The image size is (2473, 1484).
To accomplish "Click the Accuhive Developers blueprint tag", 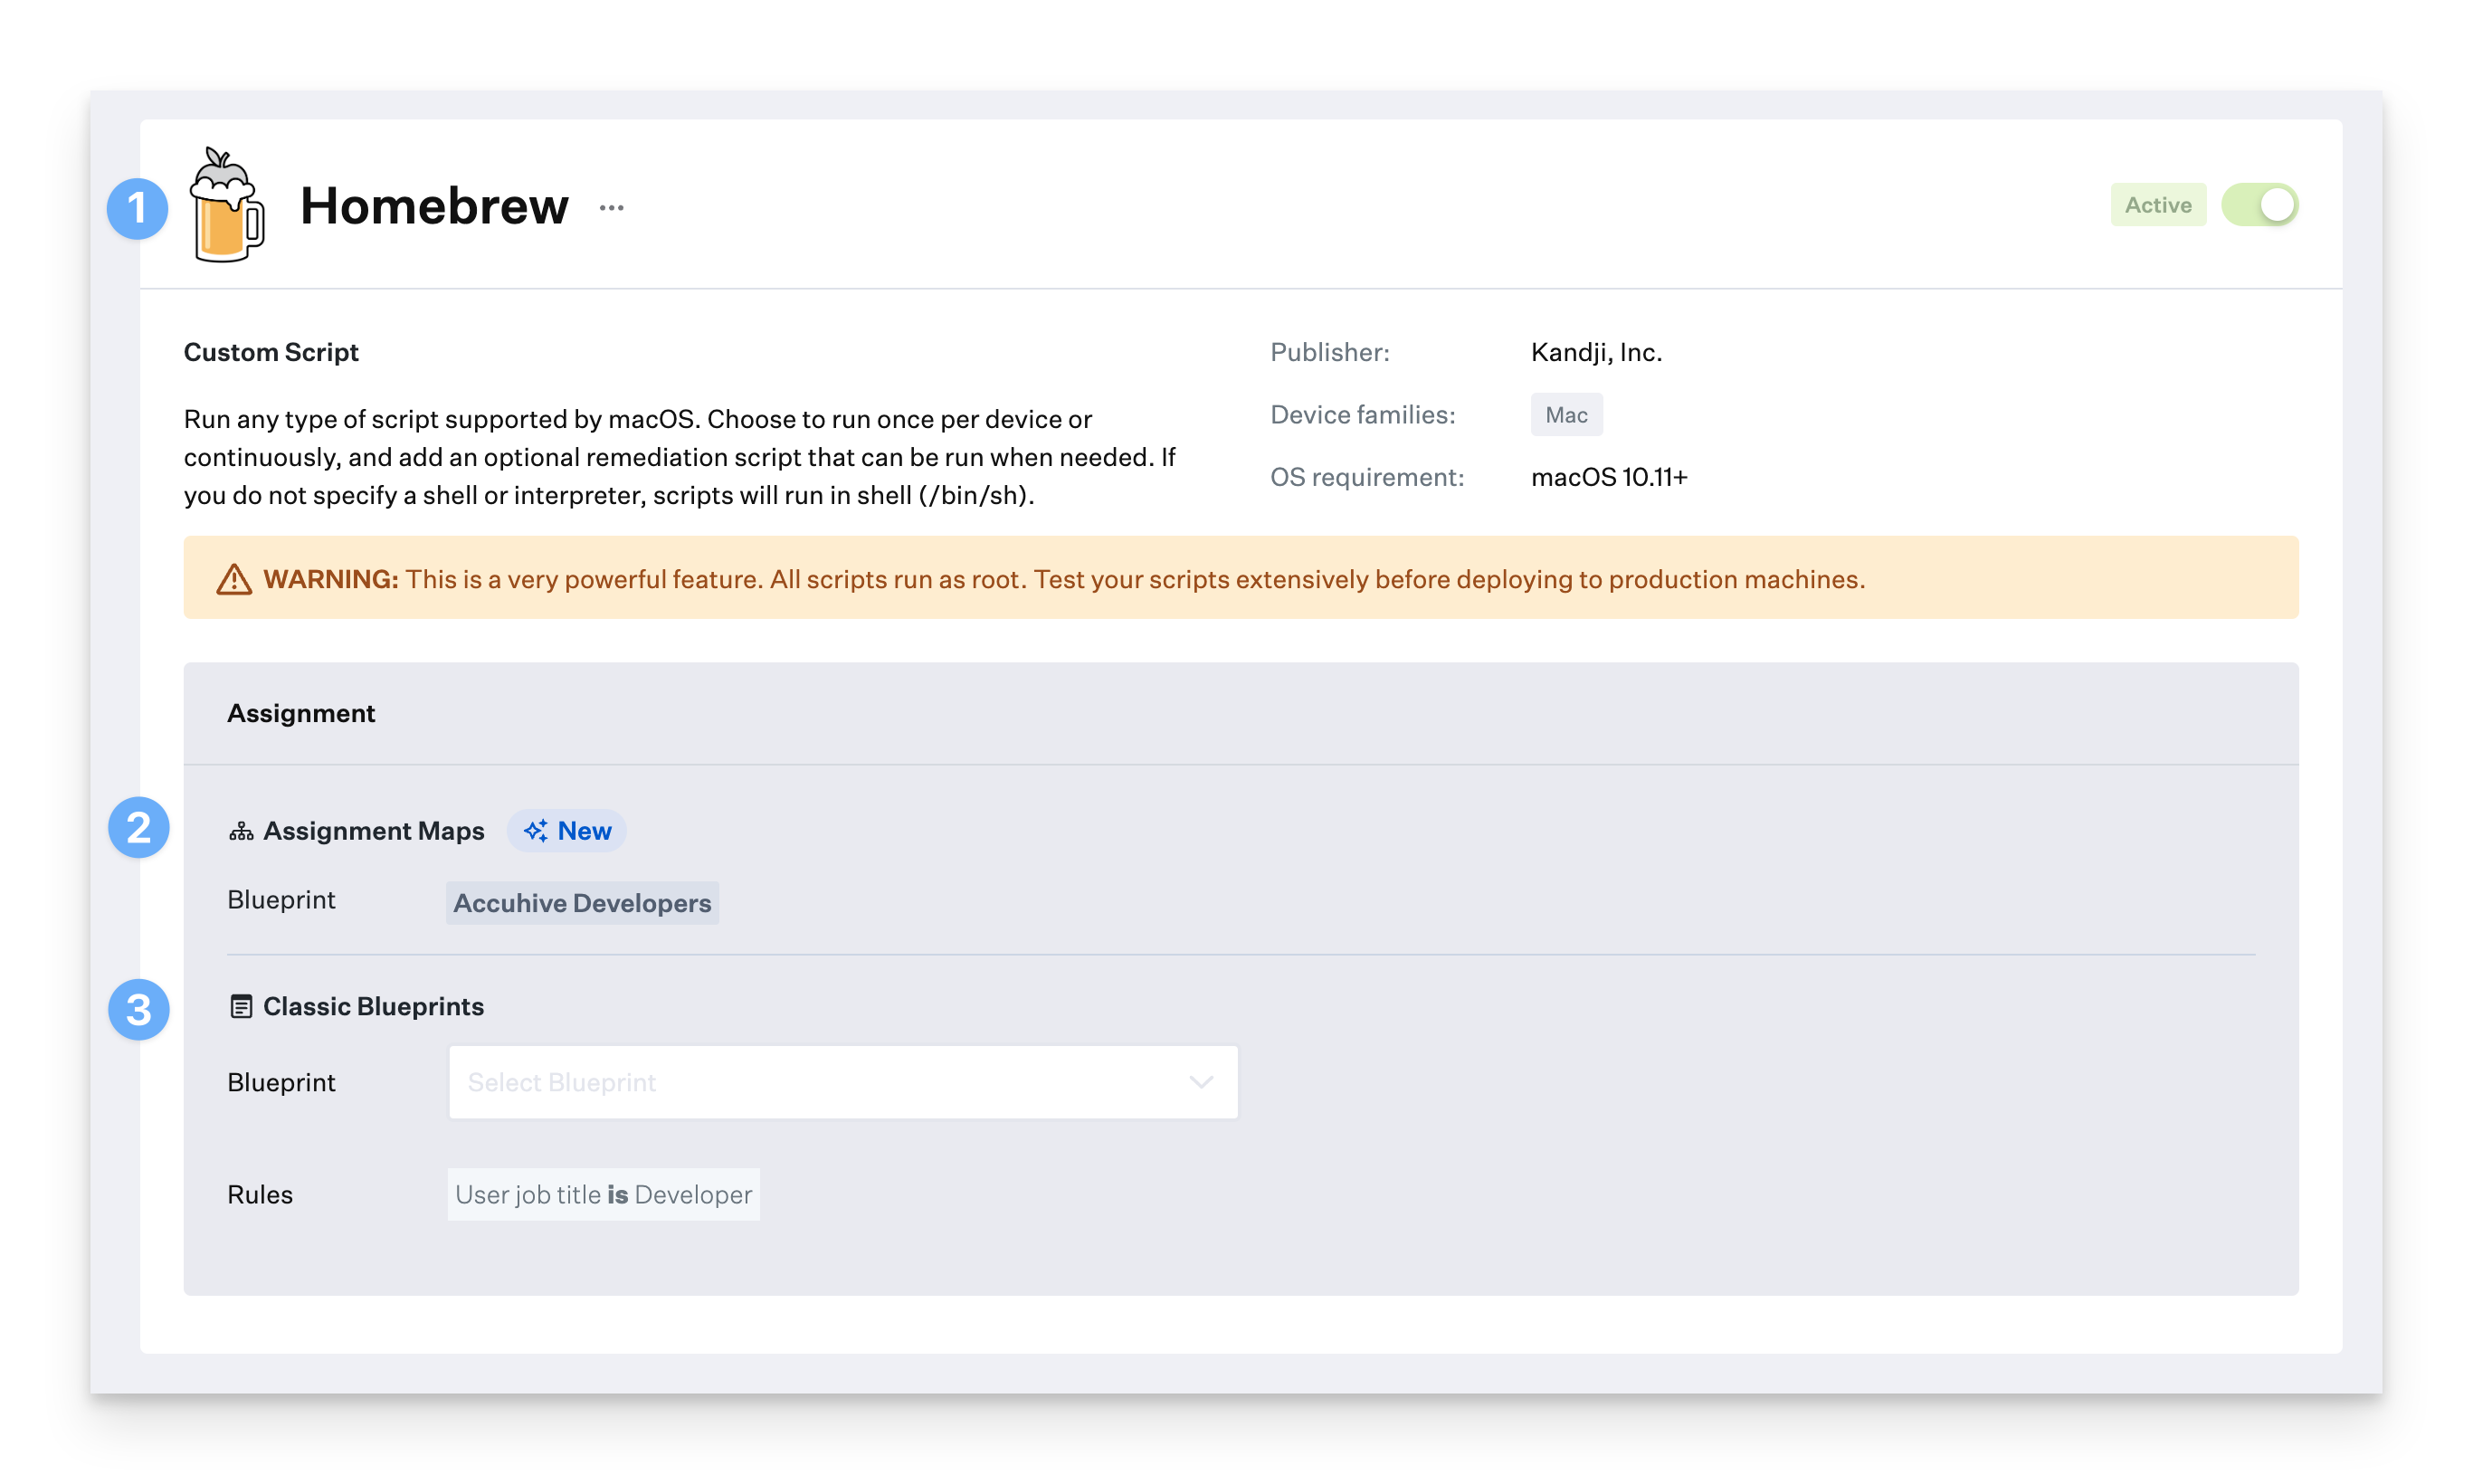I will tap(582, 903).
